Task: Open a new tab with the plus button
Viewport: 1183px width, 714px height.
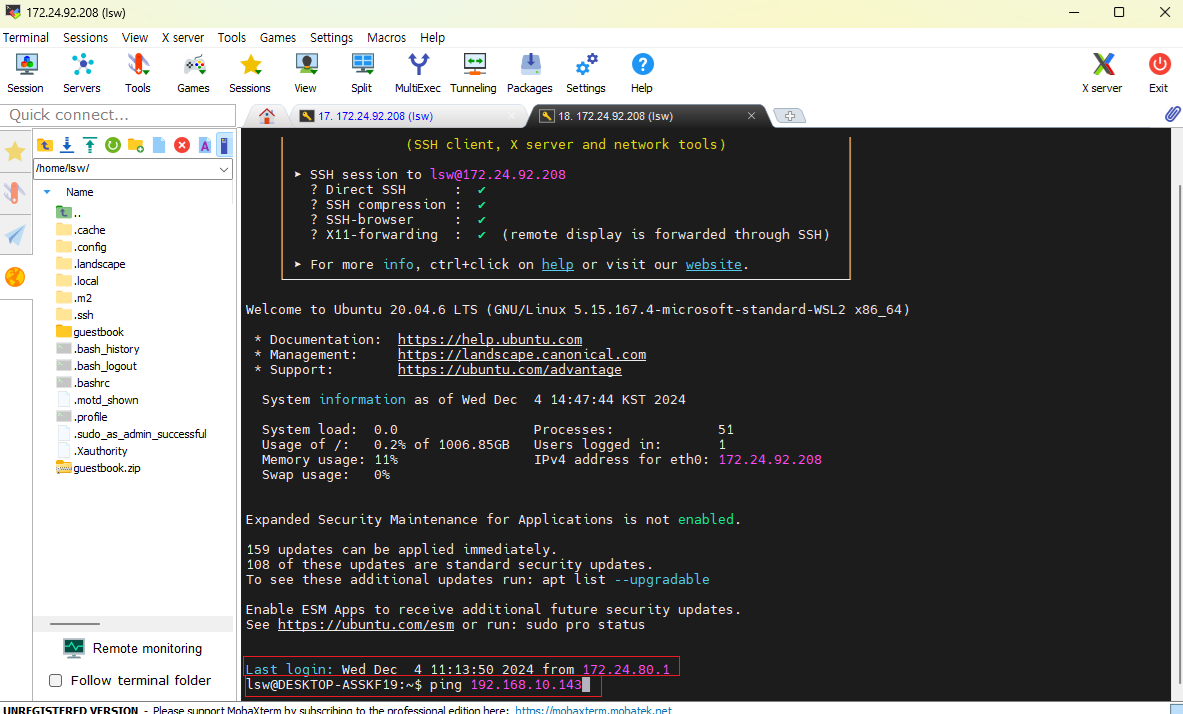Action: (x=790, y=115)
